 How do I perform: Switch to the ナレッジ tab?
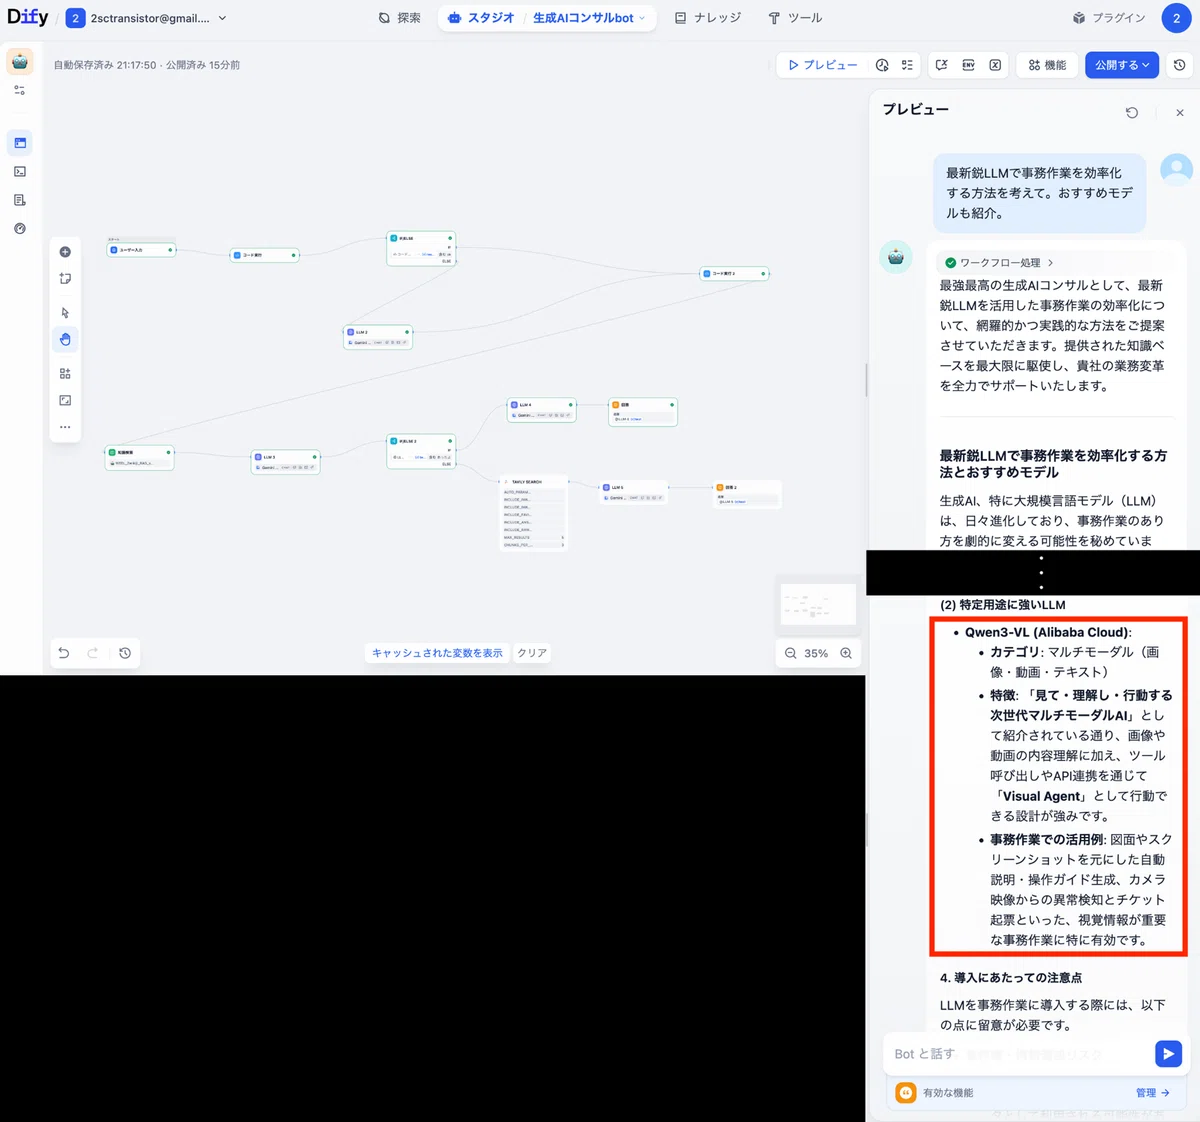pyautogui.click(x=708, y=18)
